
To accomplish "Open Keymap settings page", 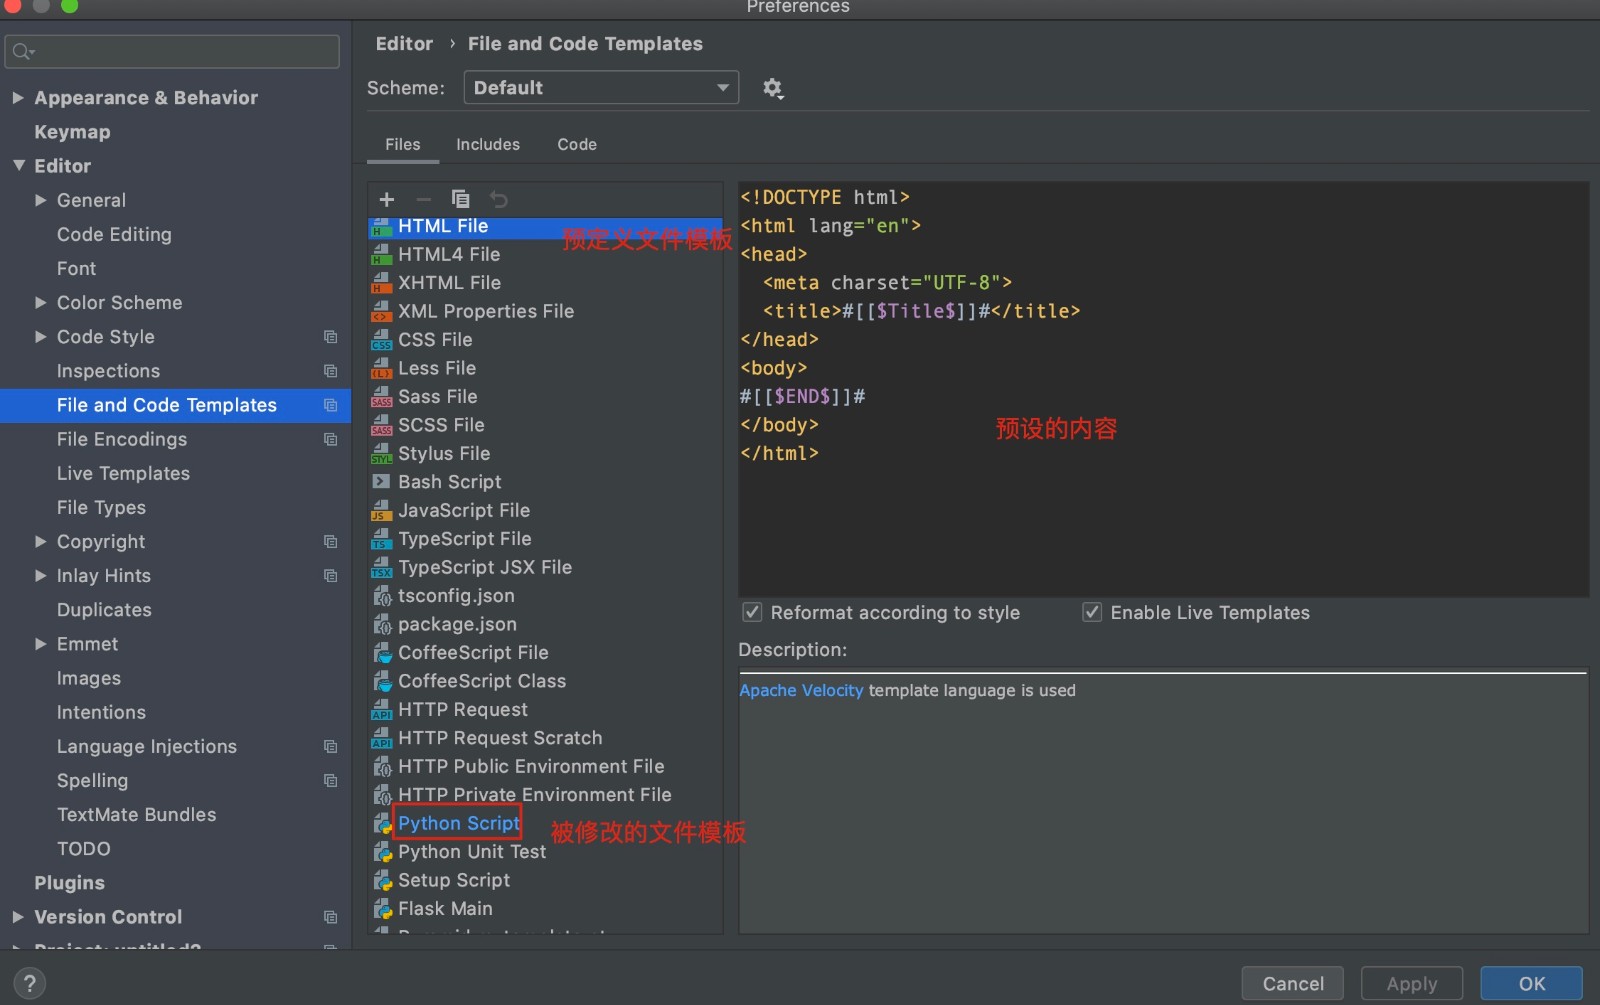I will point(72,132).
